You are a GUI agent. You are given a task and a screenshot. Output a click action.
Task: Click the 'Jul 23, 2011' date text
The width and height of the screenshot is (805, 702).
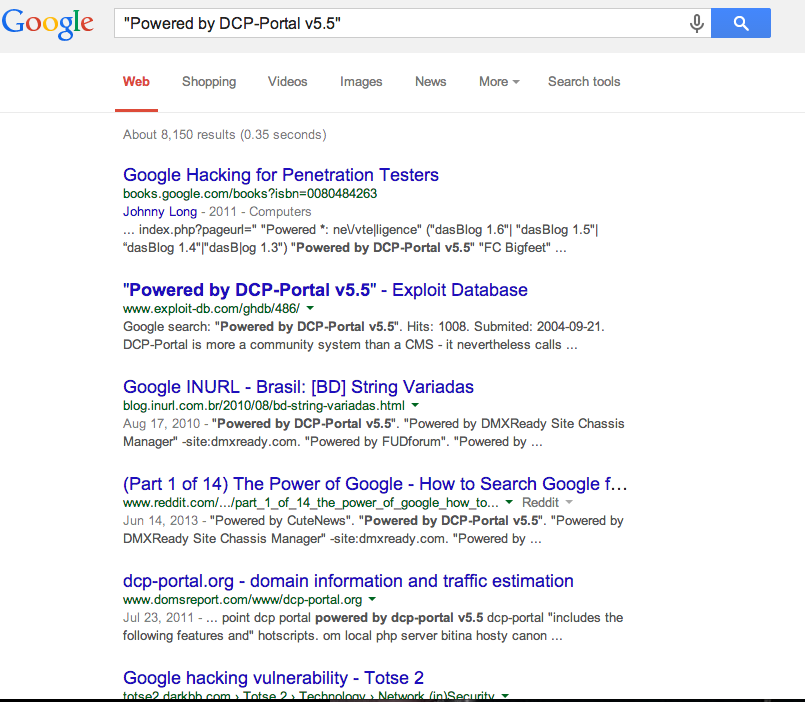coord(158,618)
